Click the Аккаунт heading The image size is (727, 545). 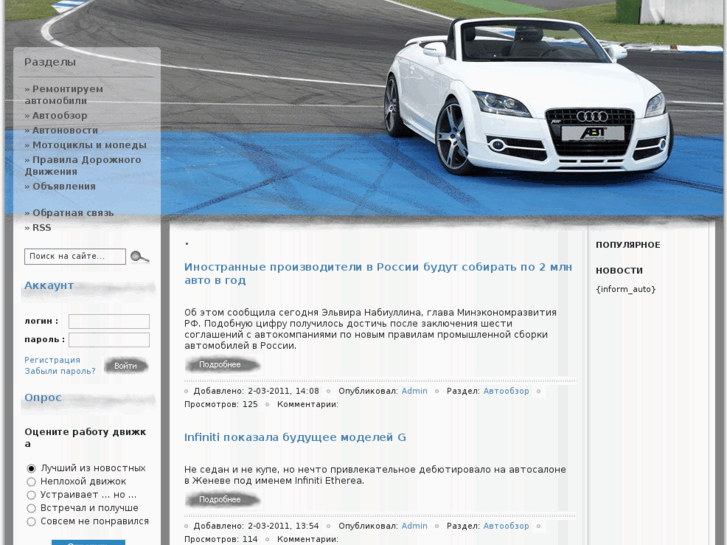click(x=49, y=285)
